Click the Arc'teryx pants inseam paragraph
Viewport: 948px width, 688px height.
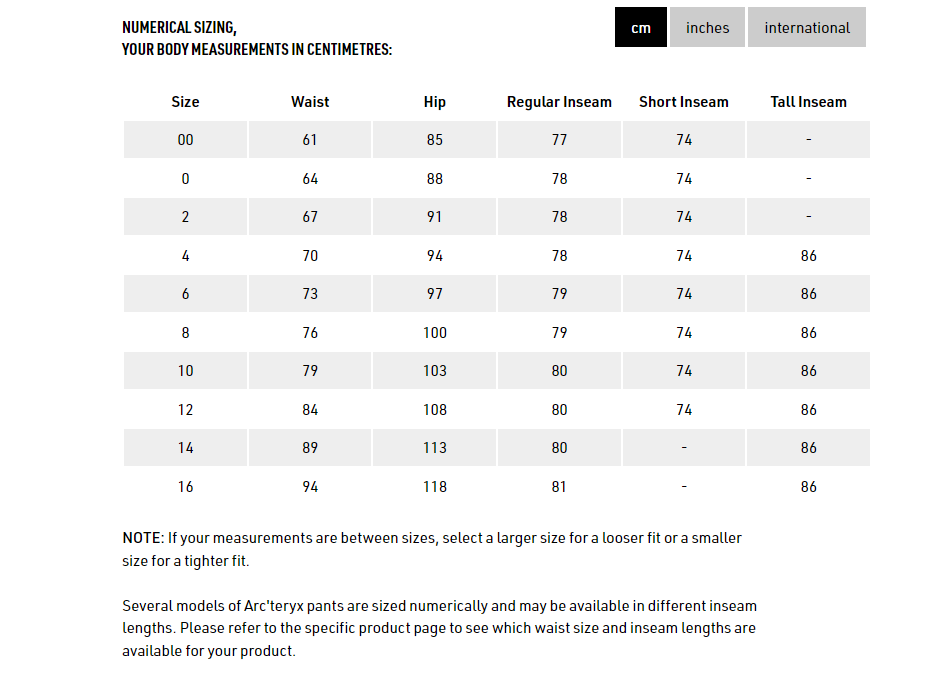coord(439,628)
